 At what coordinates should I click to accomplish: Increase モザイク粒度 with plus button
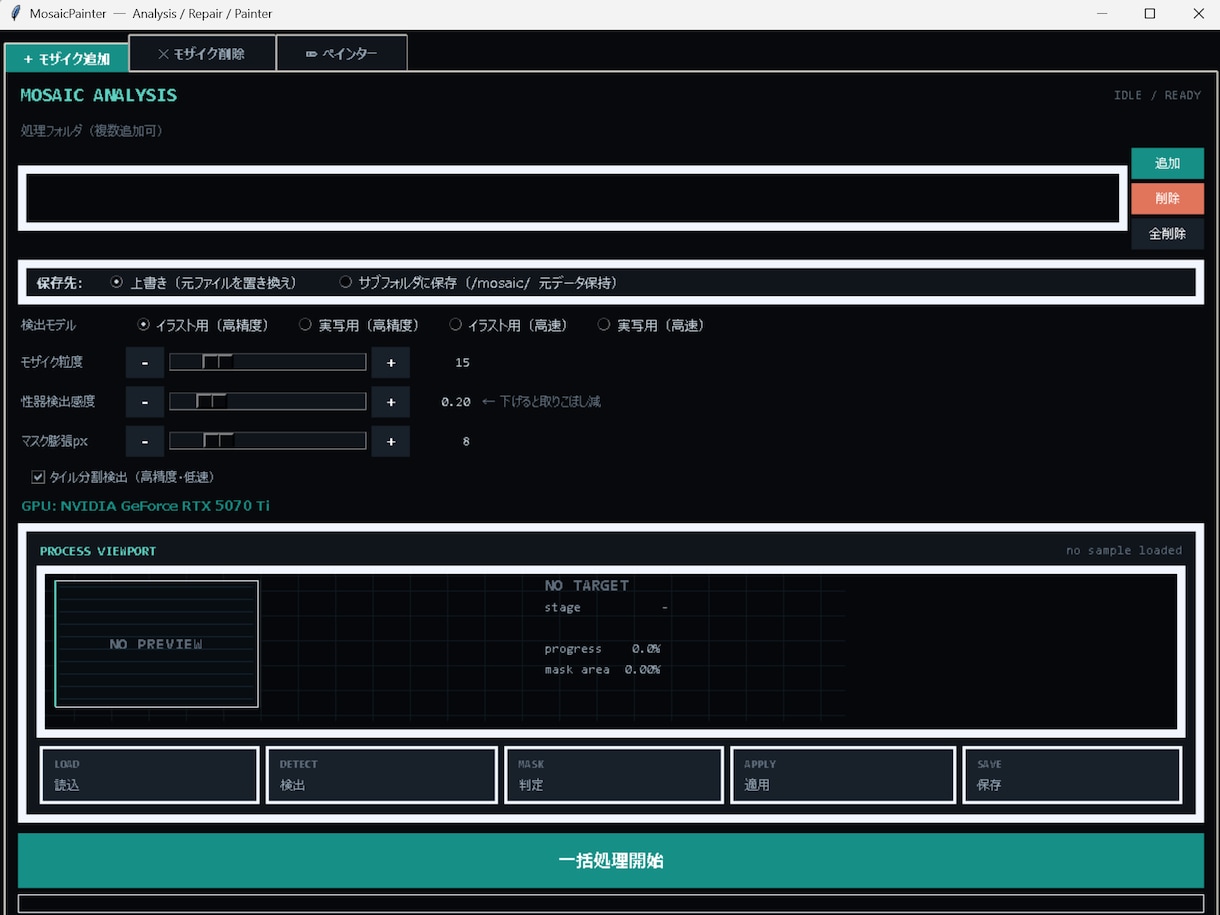391,362
